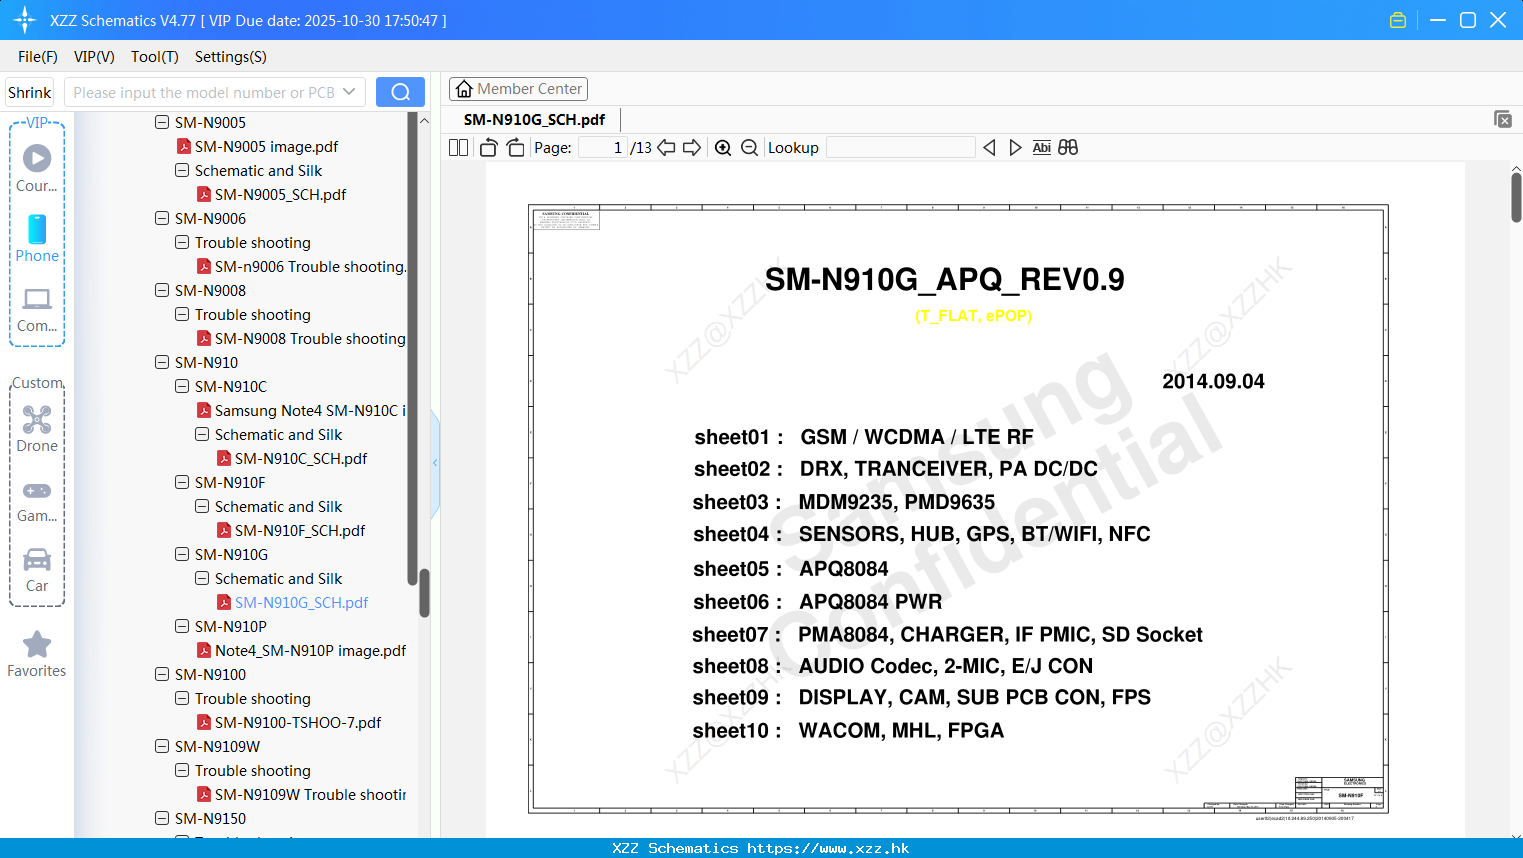
Task: Collapse the SM-N910C tree node
Action: click(x=182, y=386)
